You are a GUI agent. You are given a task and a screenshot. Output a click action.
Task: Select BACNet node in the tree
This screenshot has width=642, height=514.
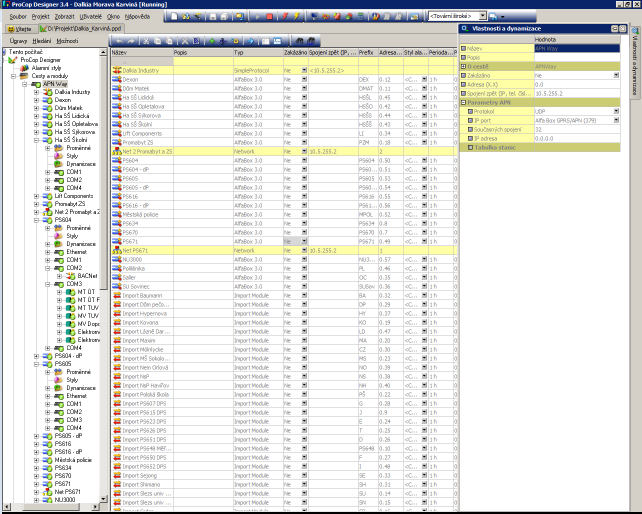(x=87, y=276)
